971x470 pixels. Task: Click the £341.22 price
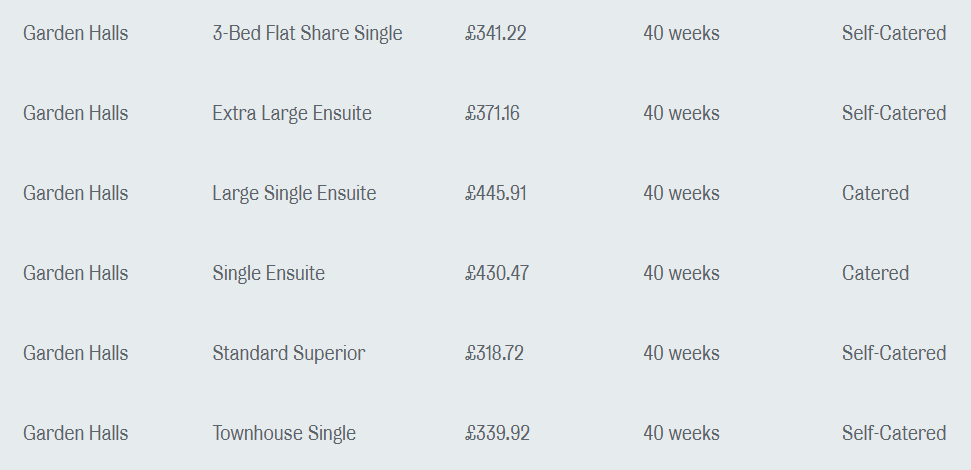496,33
